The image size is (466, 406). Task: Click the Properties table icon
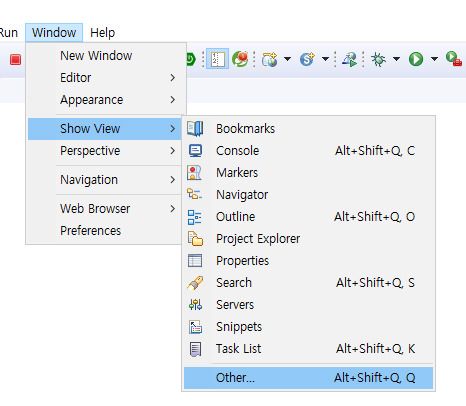pos(195,261)
